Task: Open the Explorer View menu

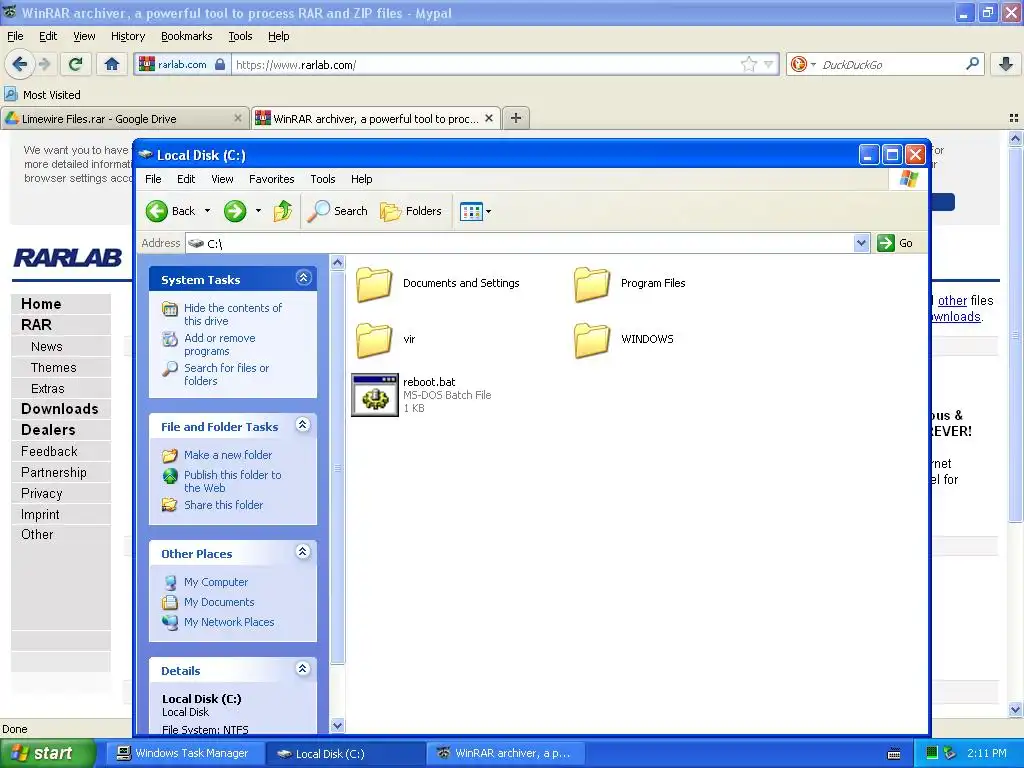Action: pos(222,179)
